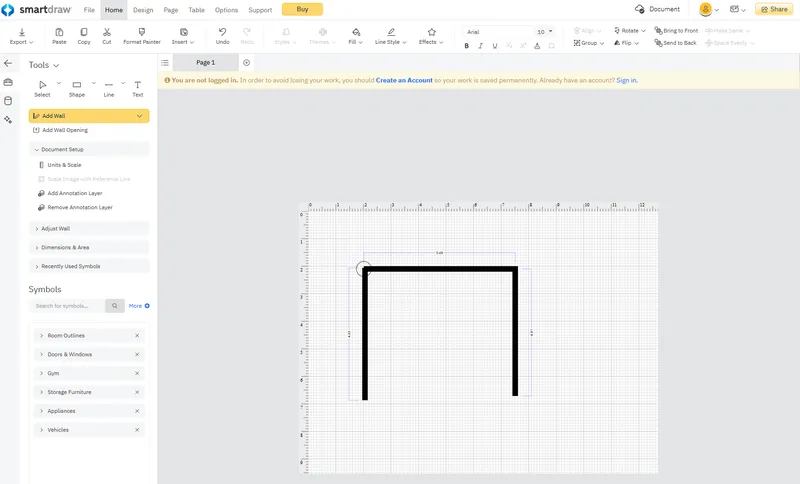Click Remove Annotation Layer

tap(76, 208)
